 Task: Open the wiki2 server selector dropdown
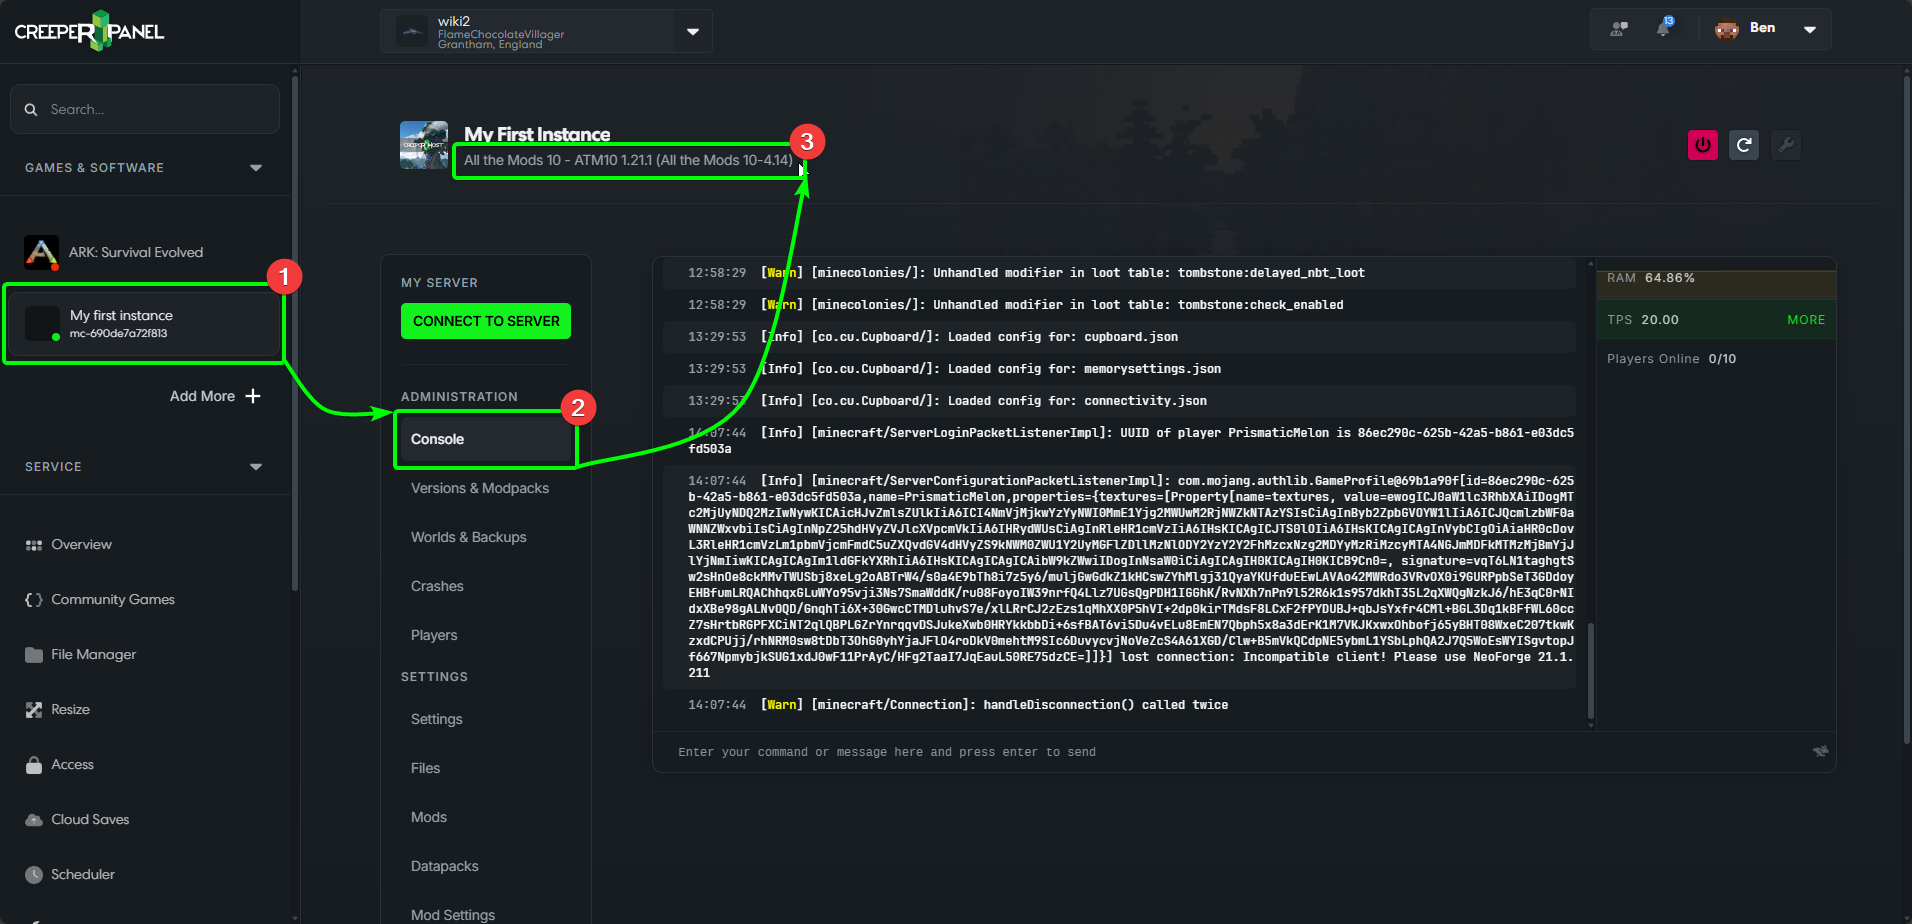[x=693, y=31]
